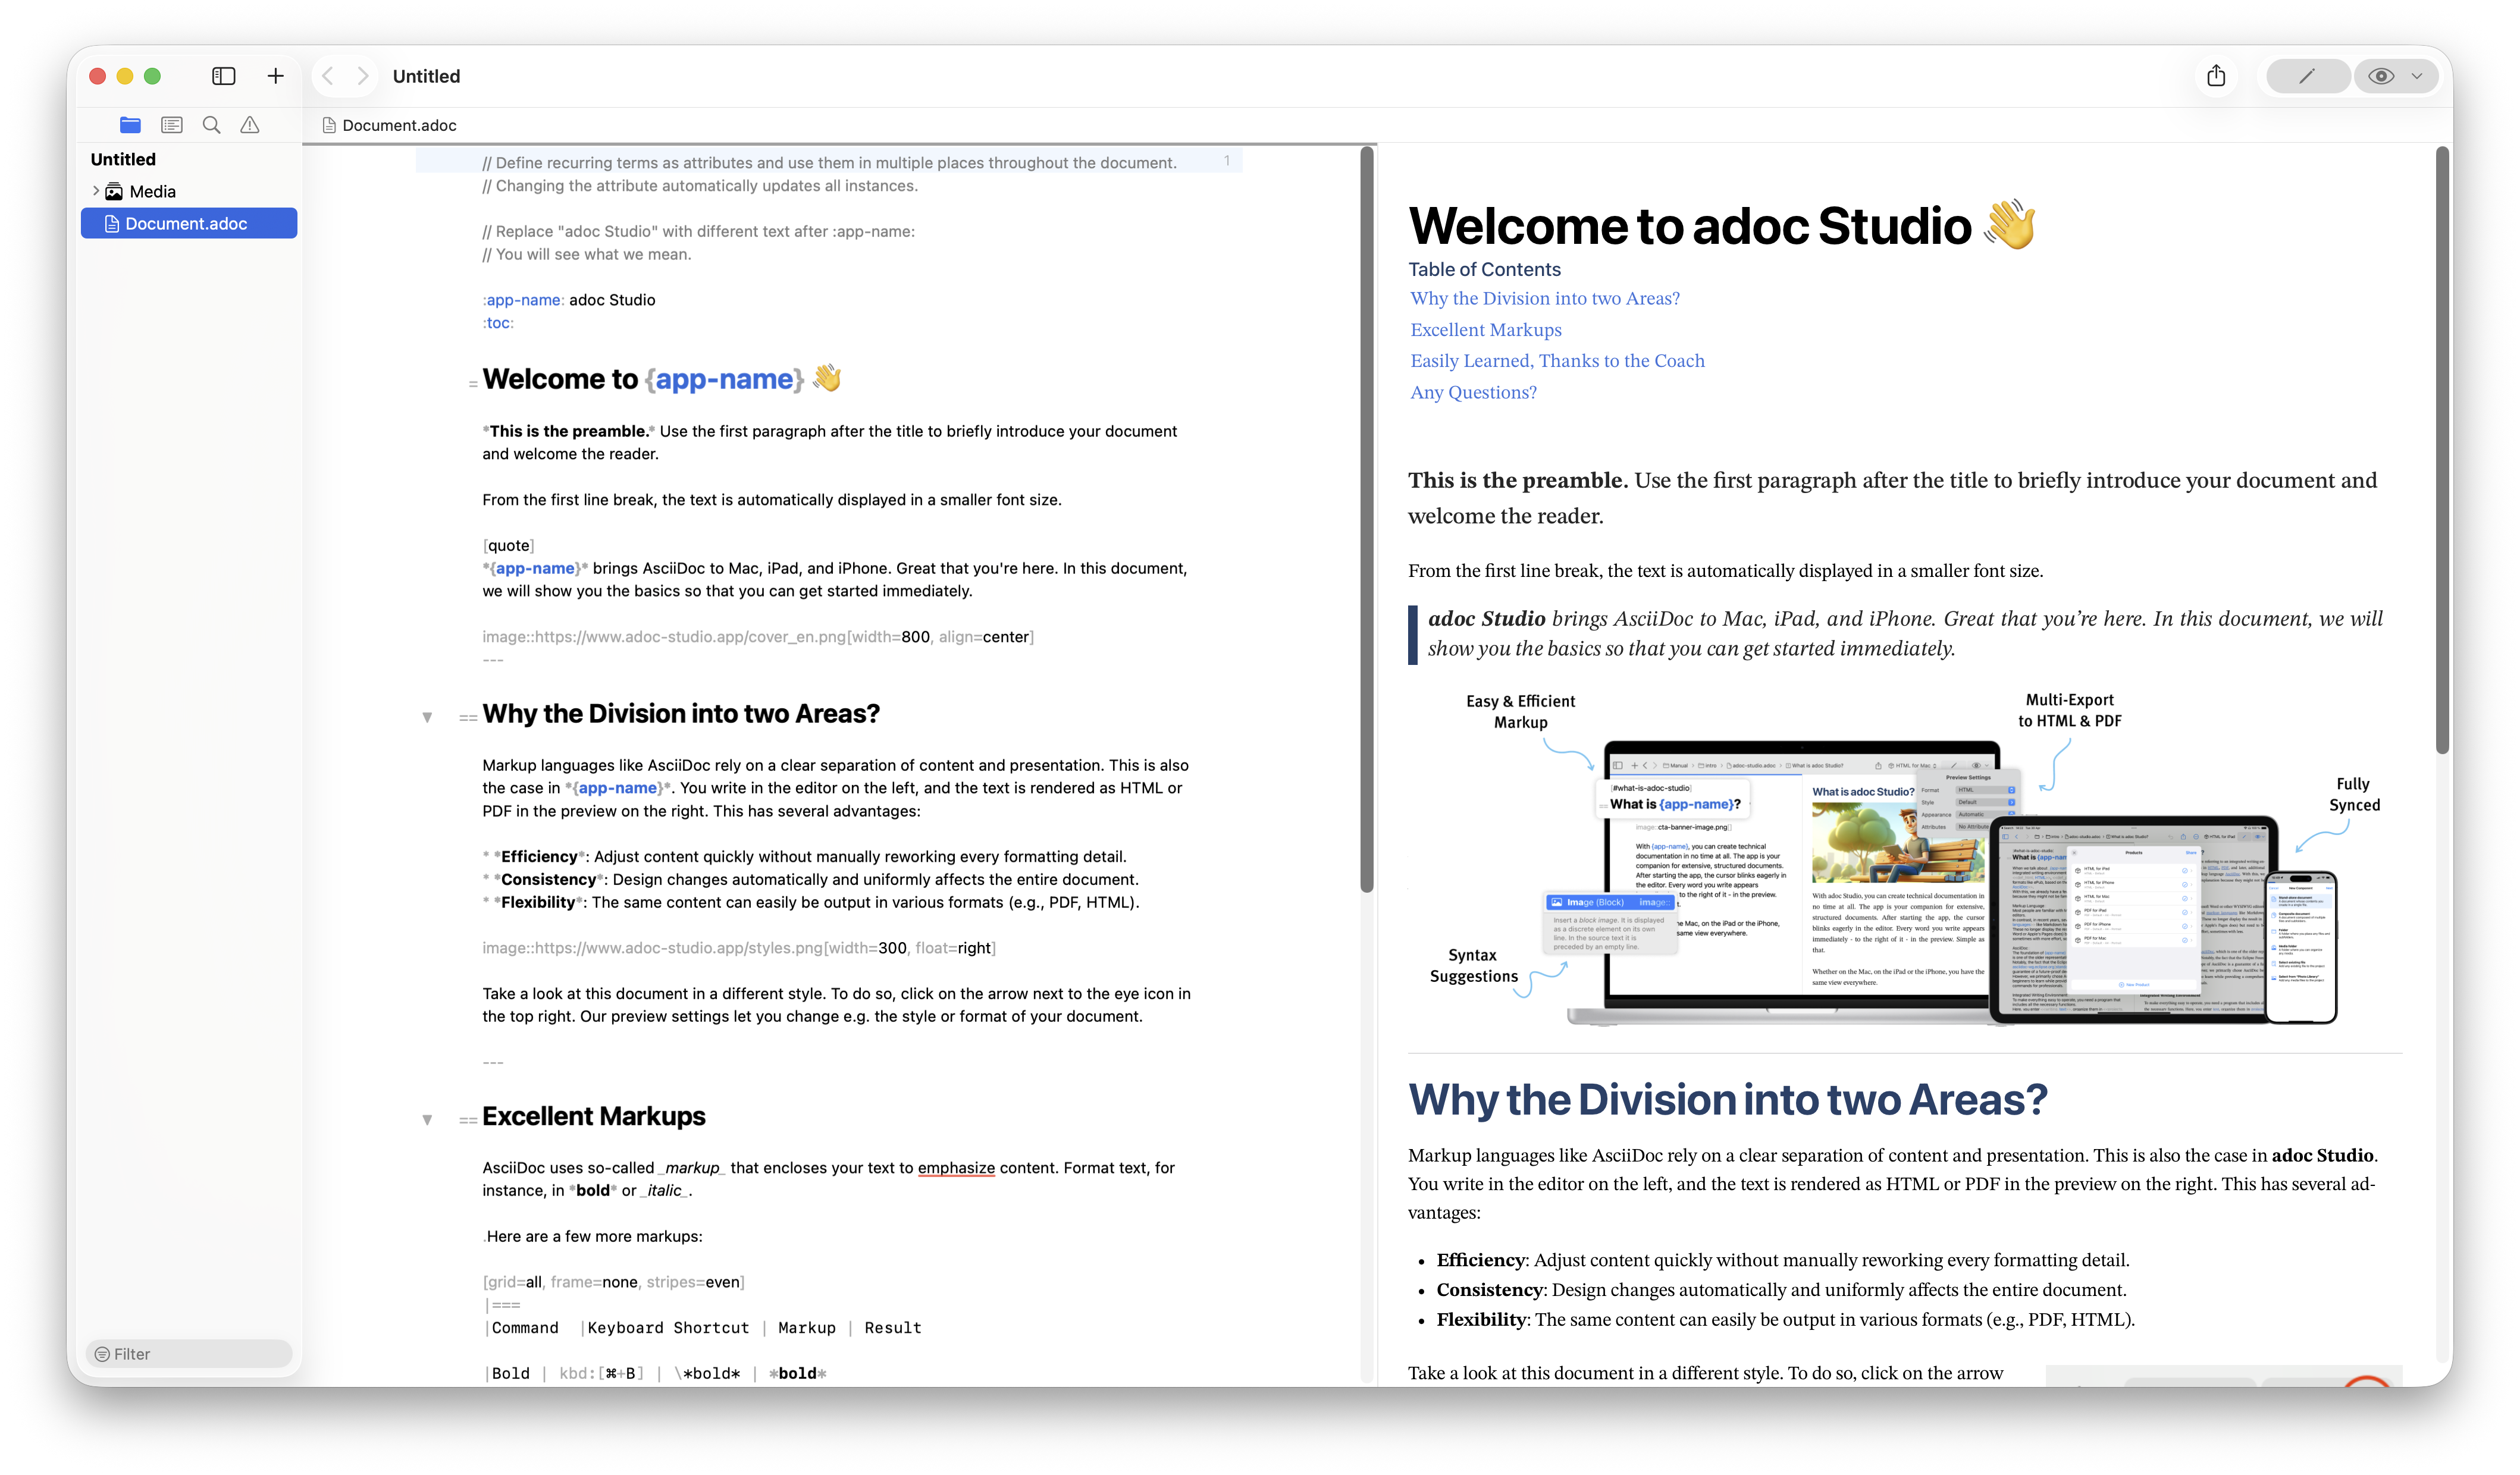Image resolution: width=2520 pixels, height=1475 pixels.
Task: Click the '[quote]' block line in editor
Action: click(x=508, y=545)
